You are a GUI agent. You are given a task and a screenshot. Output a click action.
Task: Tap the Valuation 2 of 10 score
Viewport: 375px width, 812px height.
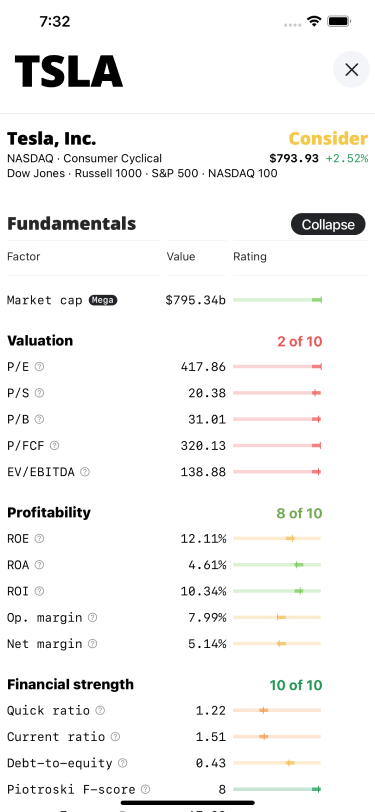[x=299, y=341]
